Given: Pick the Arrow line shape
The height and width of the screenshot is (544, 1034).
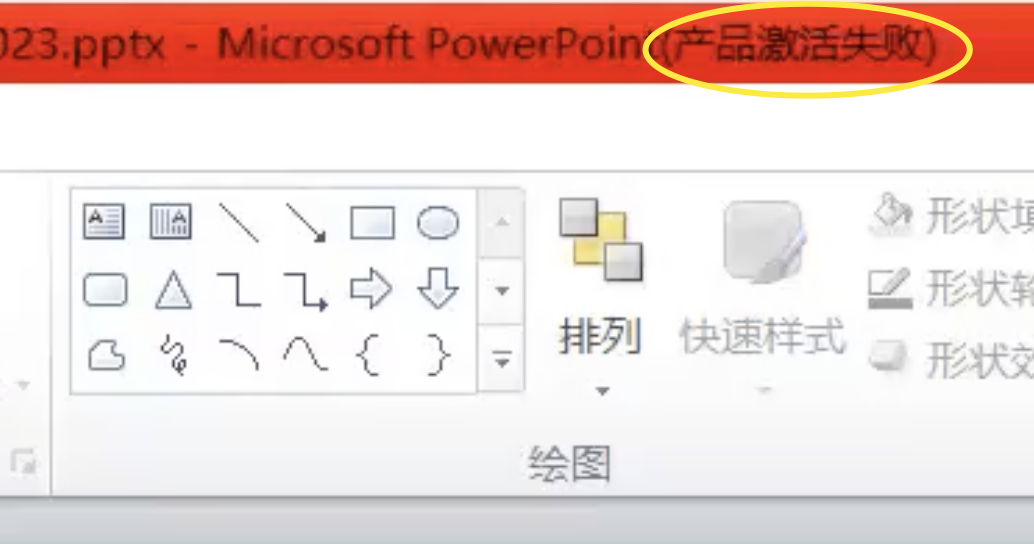Looking at the screenshot, I should click(x=305, y=222).
